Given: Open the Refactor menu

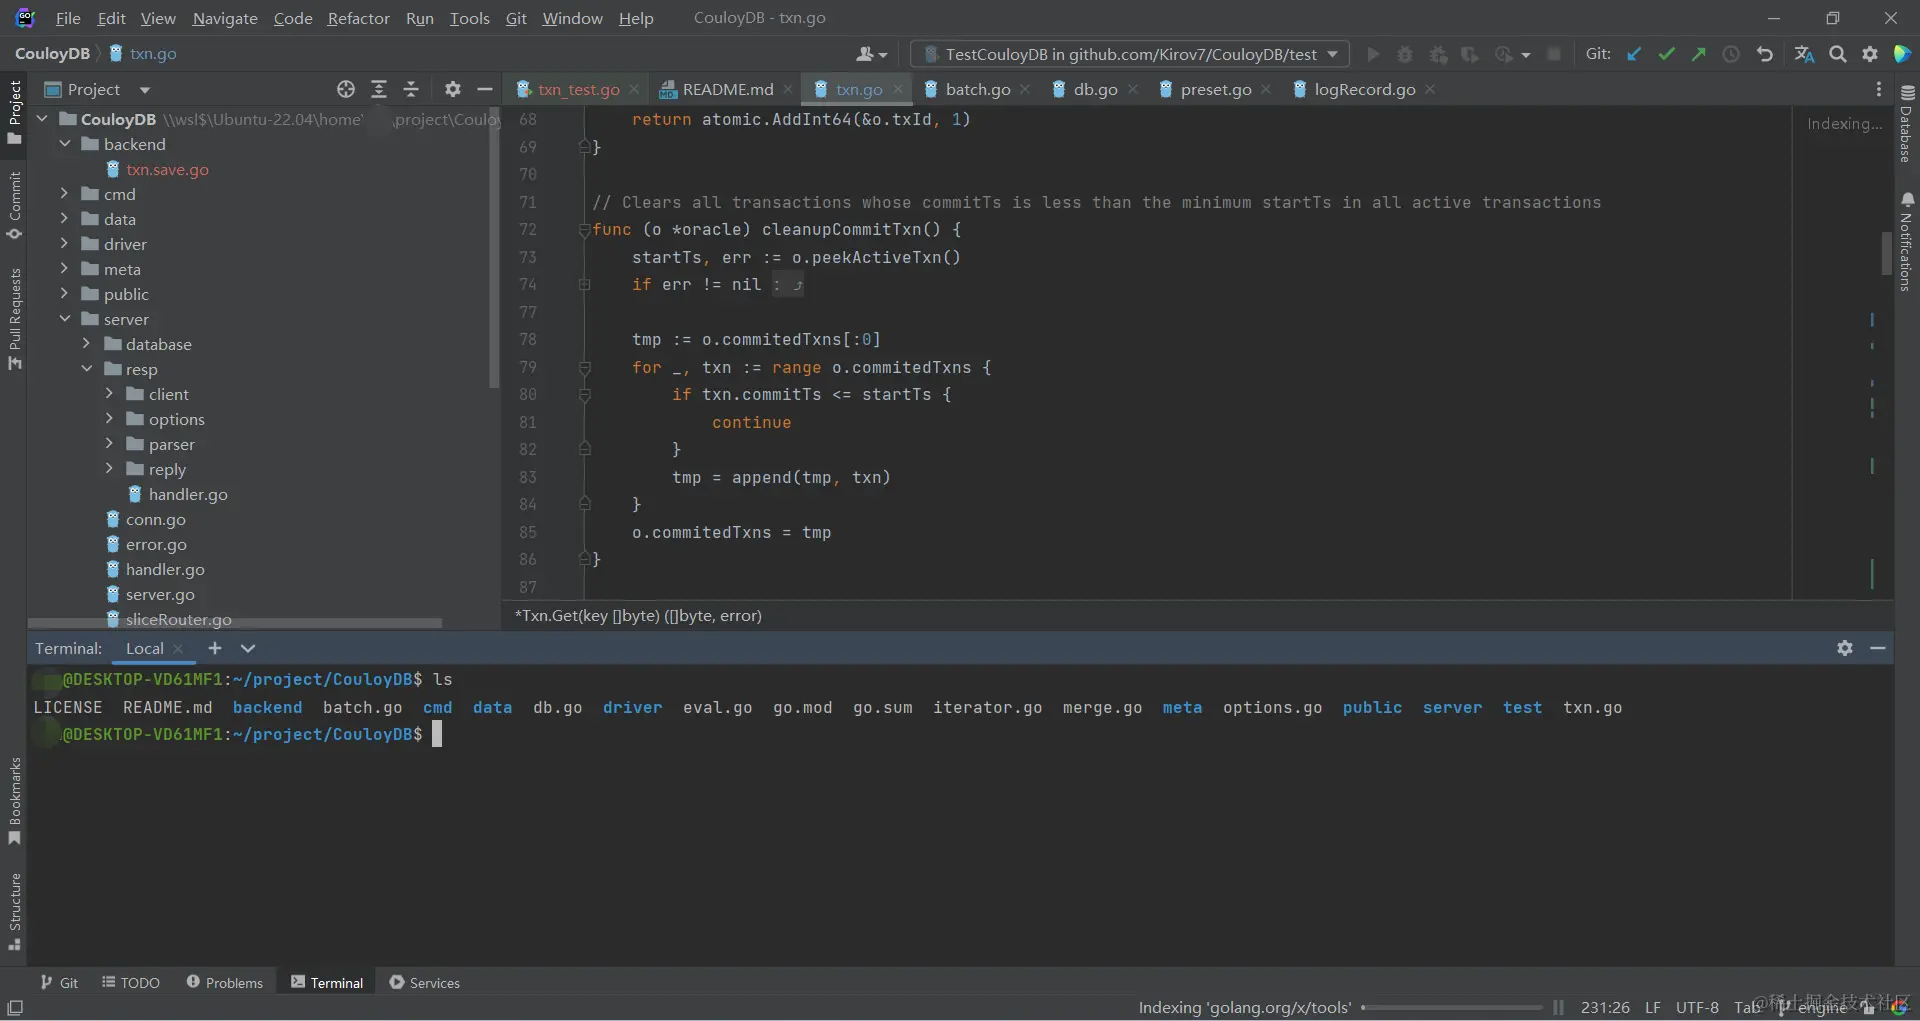Looking at the screenshot, I should tap(358, 18).
